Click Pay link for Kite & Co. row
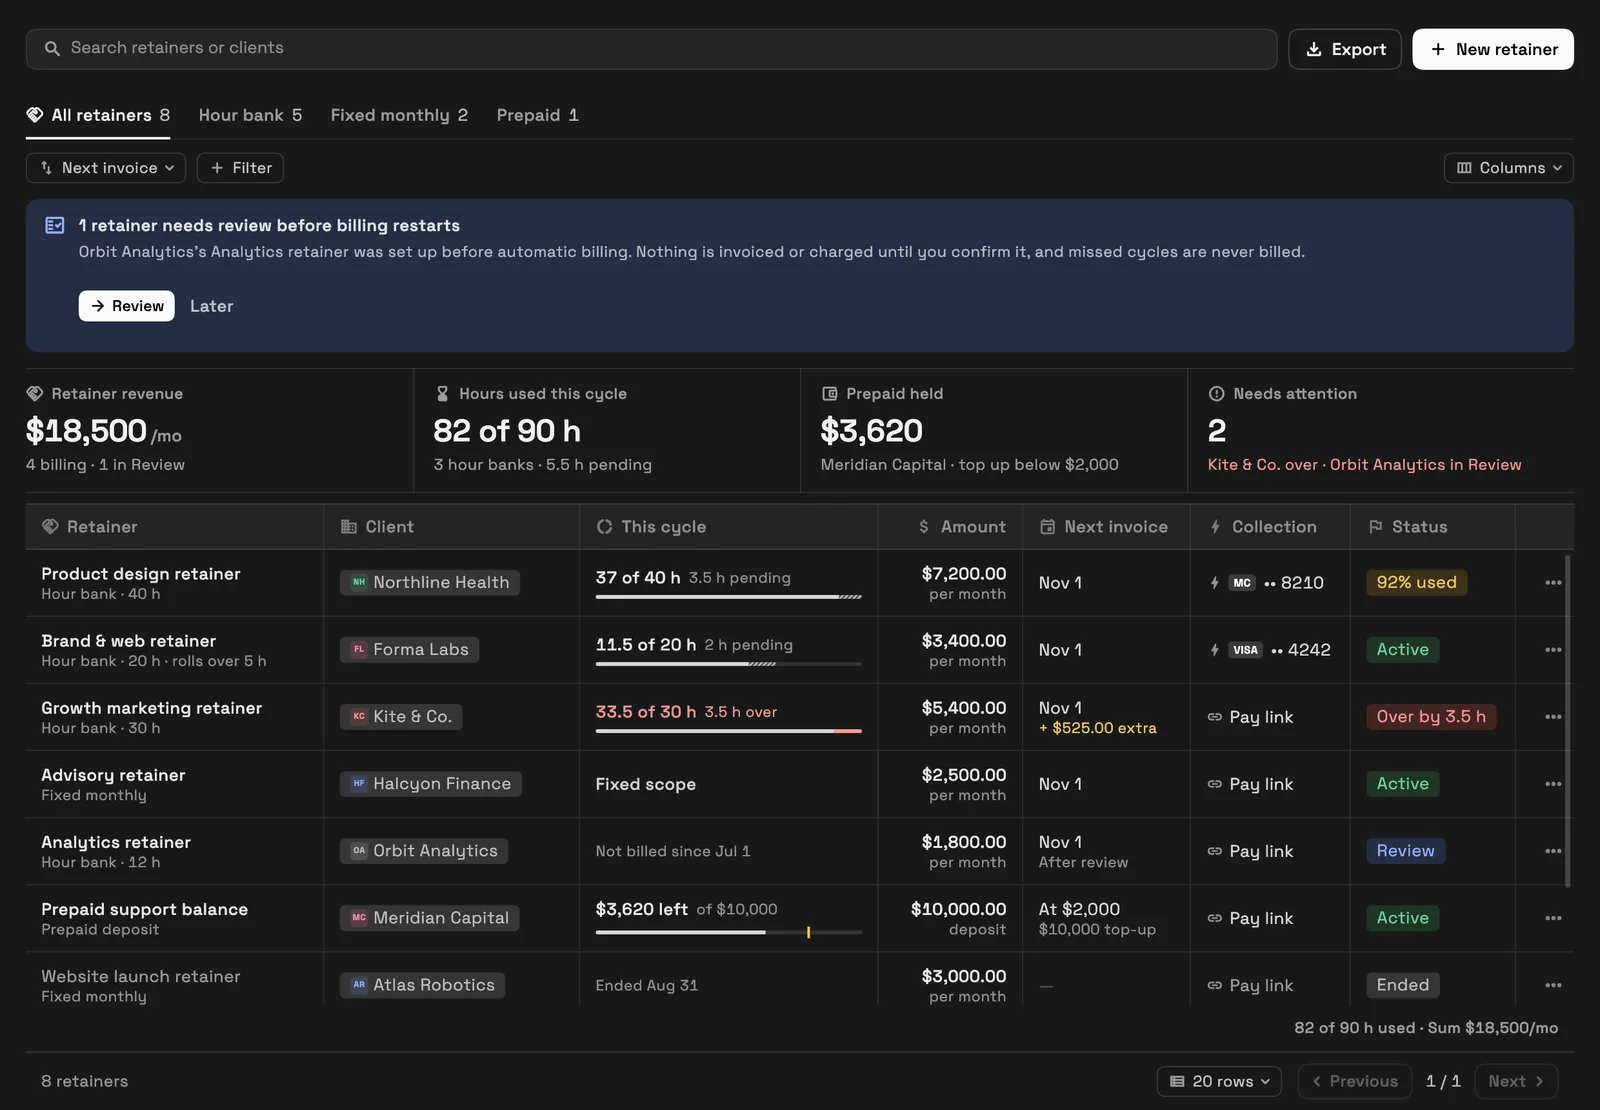Image resolution: width=1600 pixels, height=1110 pixels. coord(1250,717)
